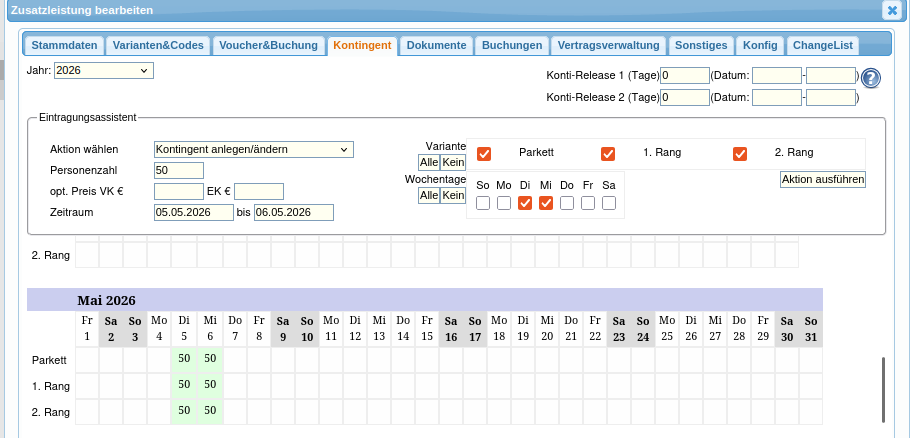
Task: Click the blue help question mark icon
Action: coord(870,78)
